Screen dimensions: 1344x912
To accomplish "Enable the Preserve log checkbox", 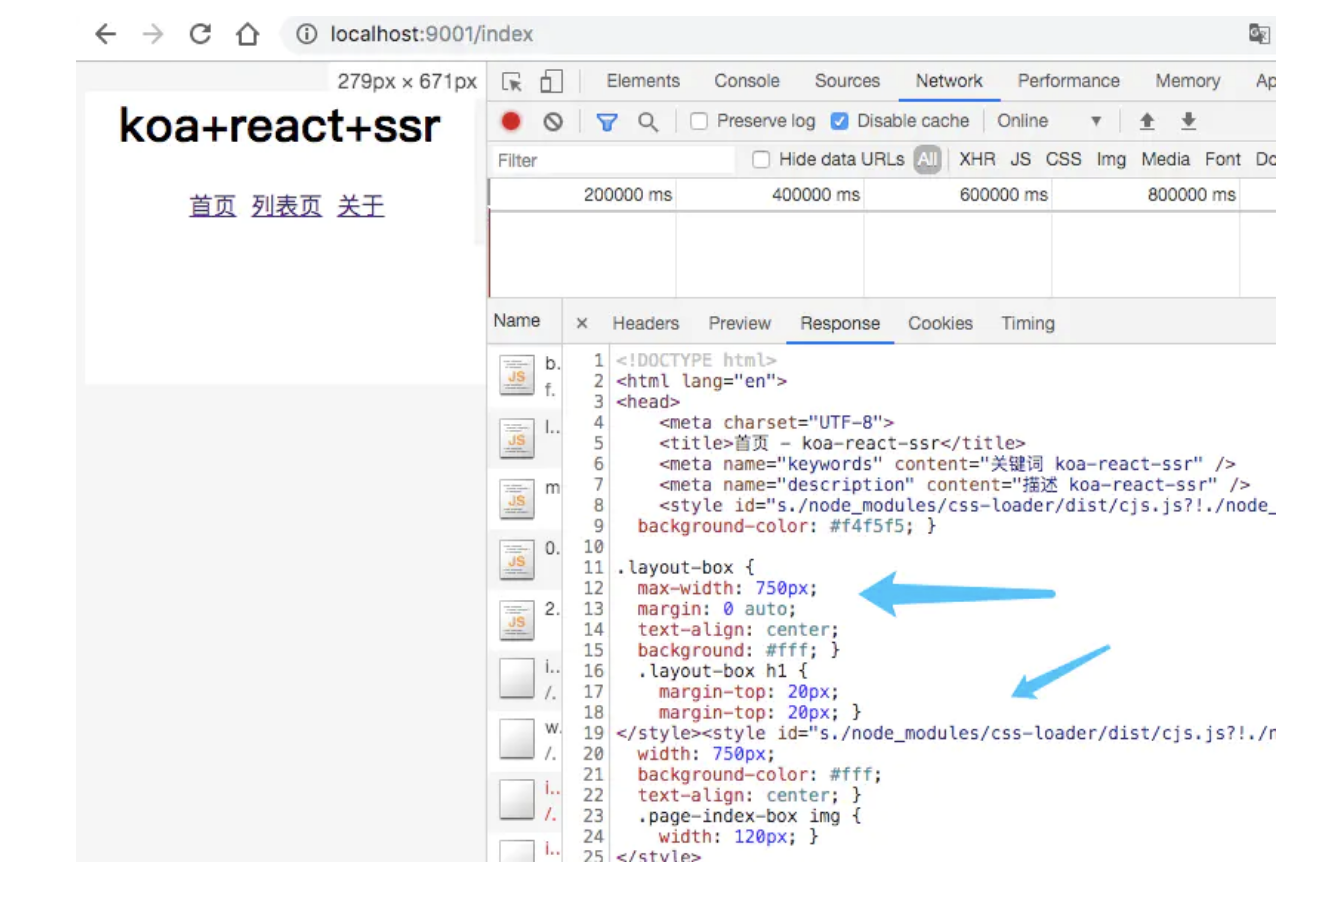I will click(699, 121).
